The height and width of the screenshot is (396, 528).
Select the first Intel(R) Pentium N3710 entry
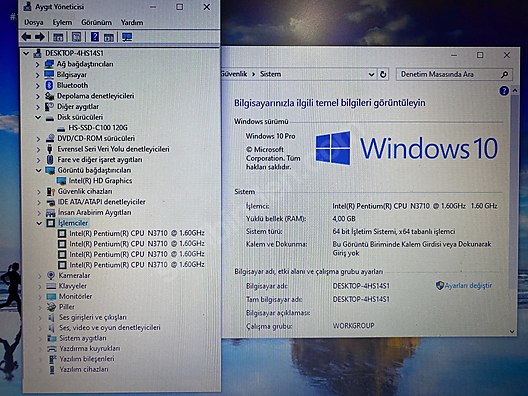137,233
